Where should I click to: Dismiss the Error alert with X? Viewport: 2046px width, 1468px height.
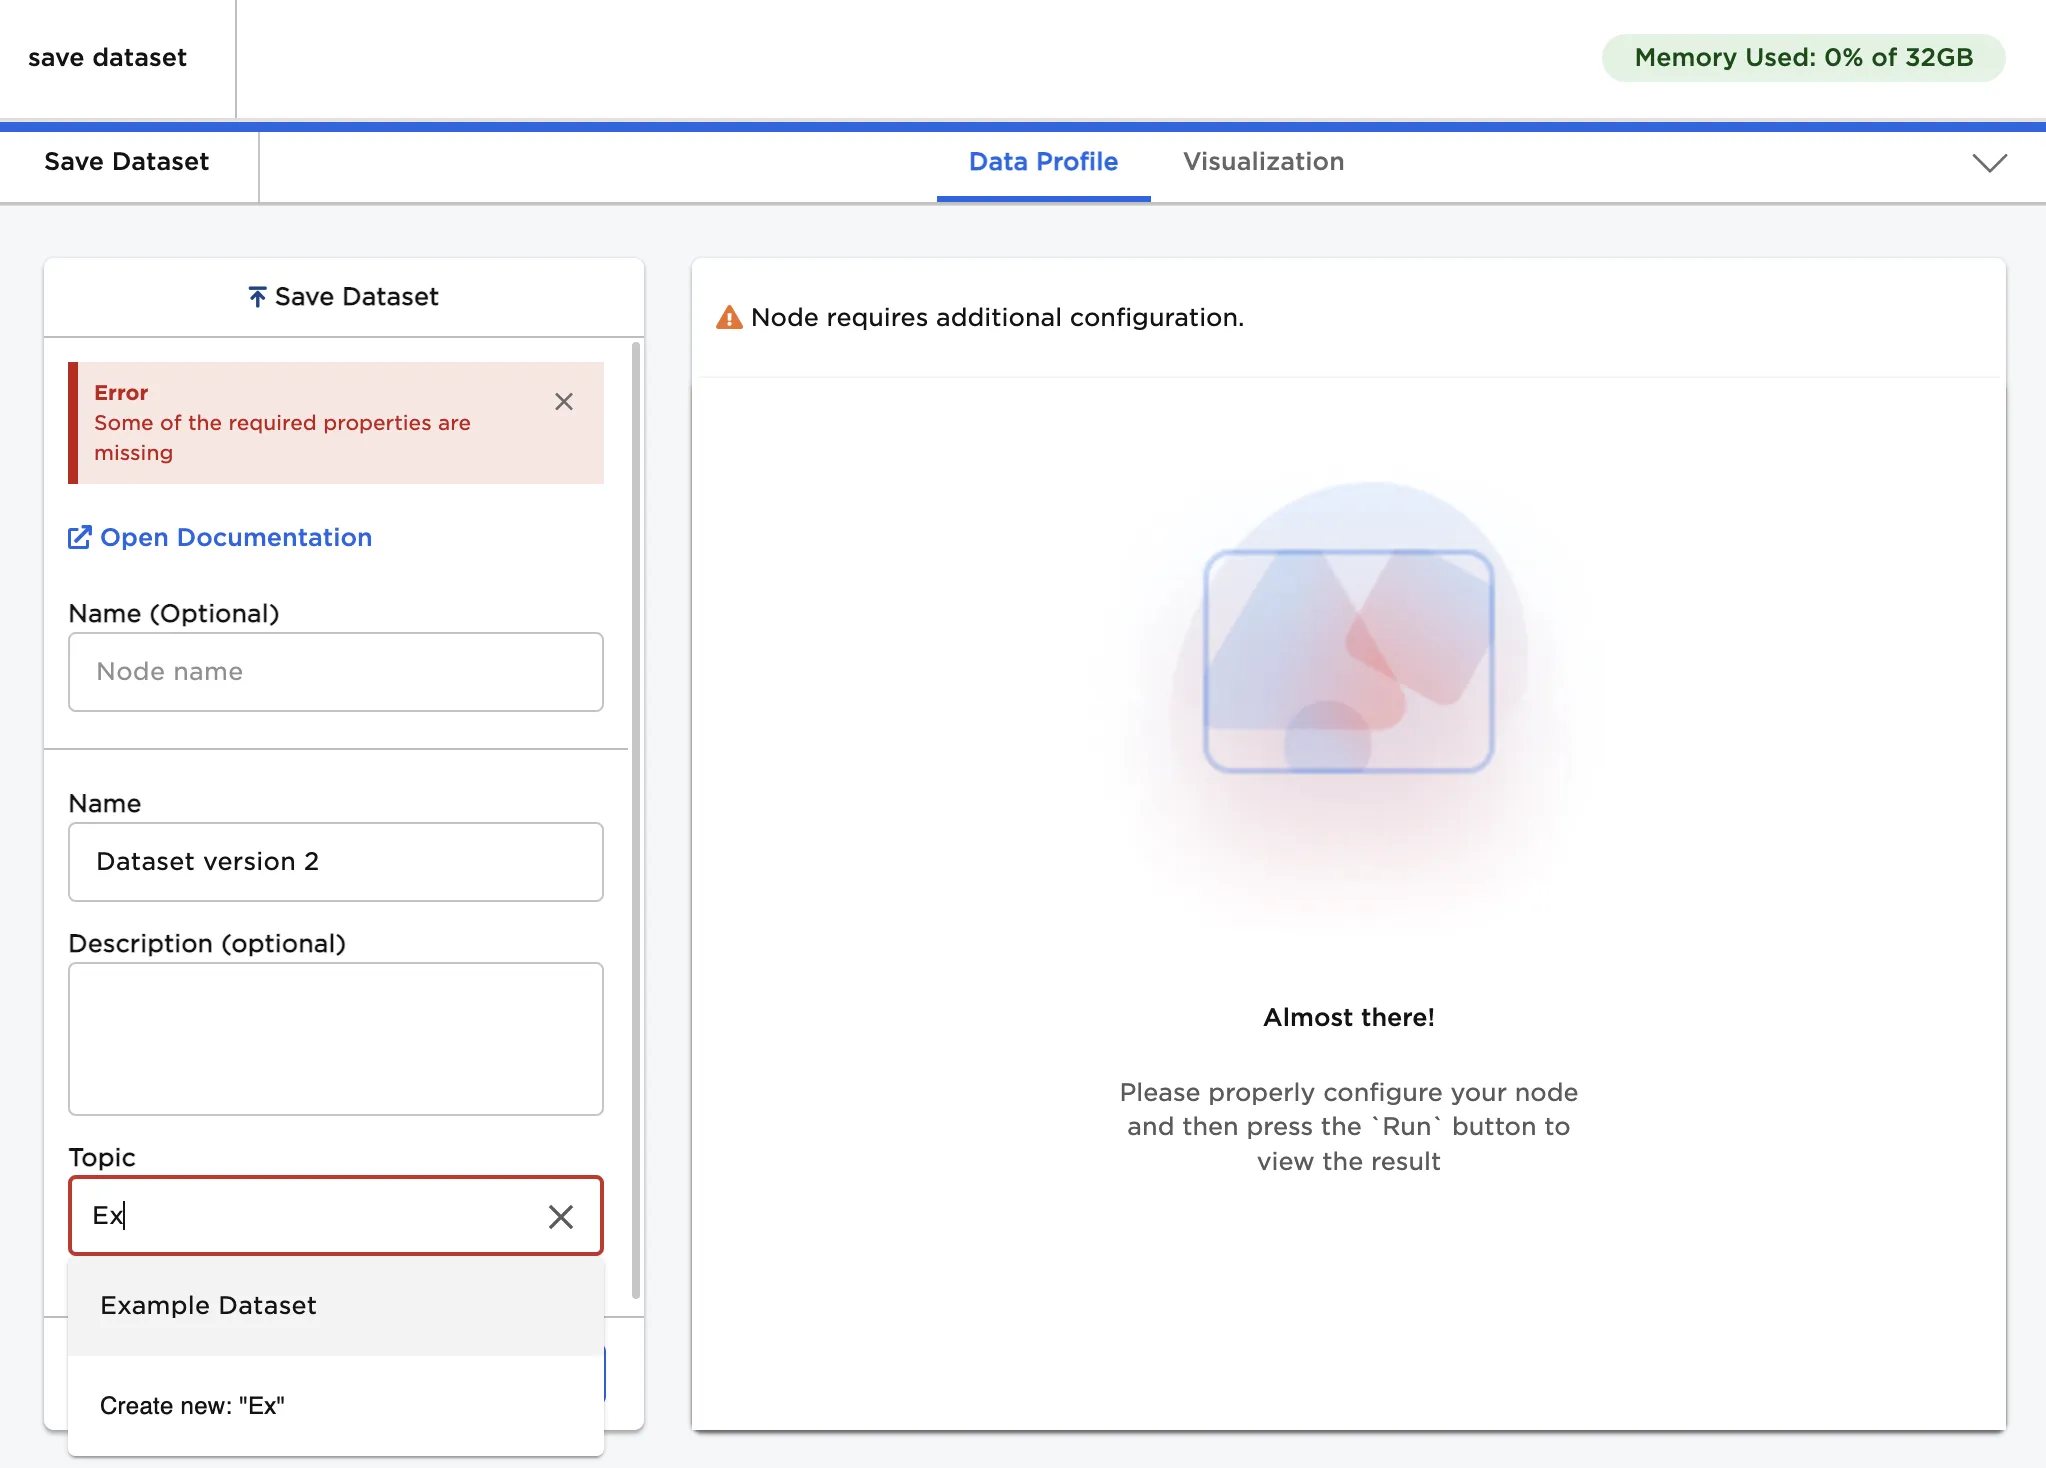564,402
